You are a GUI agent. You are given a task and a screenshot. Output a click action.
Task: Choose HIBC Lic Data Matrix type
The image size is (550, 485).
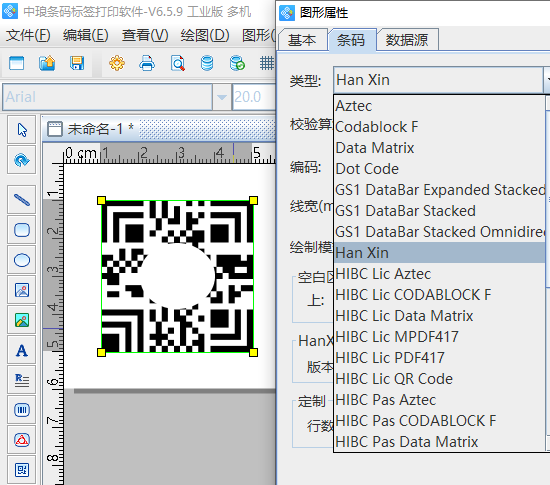[x=439, y=316]
